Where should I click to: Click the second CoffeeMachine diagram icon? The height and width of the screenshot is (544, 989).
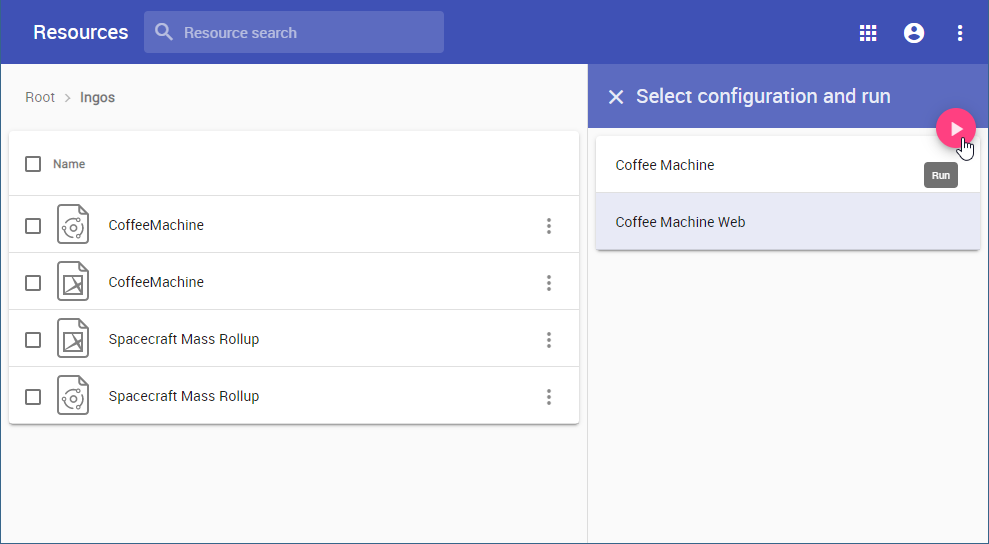[73, 283]
